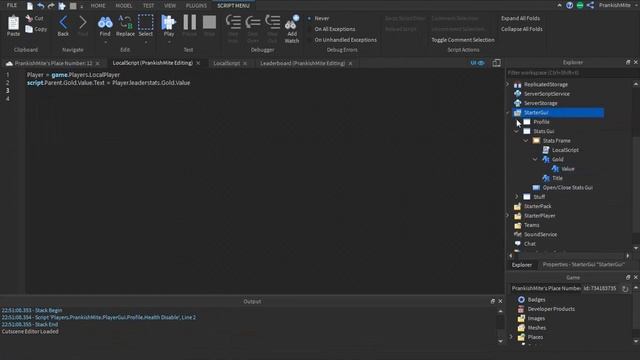Select On All Exceptions option

(335, 29)
